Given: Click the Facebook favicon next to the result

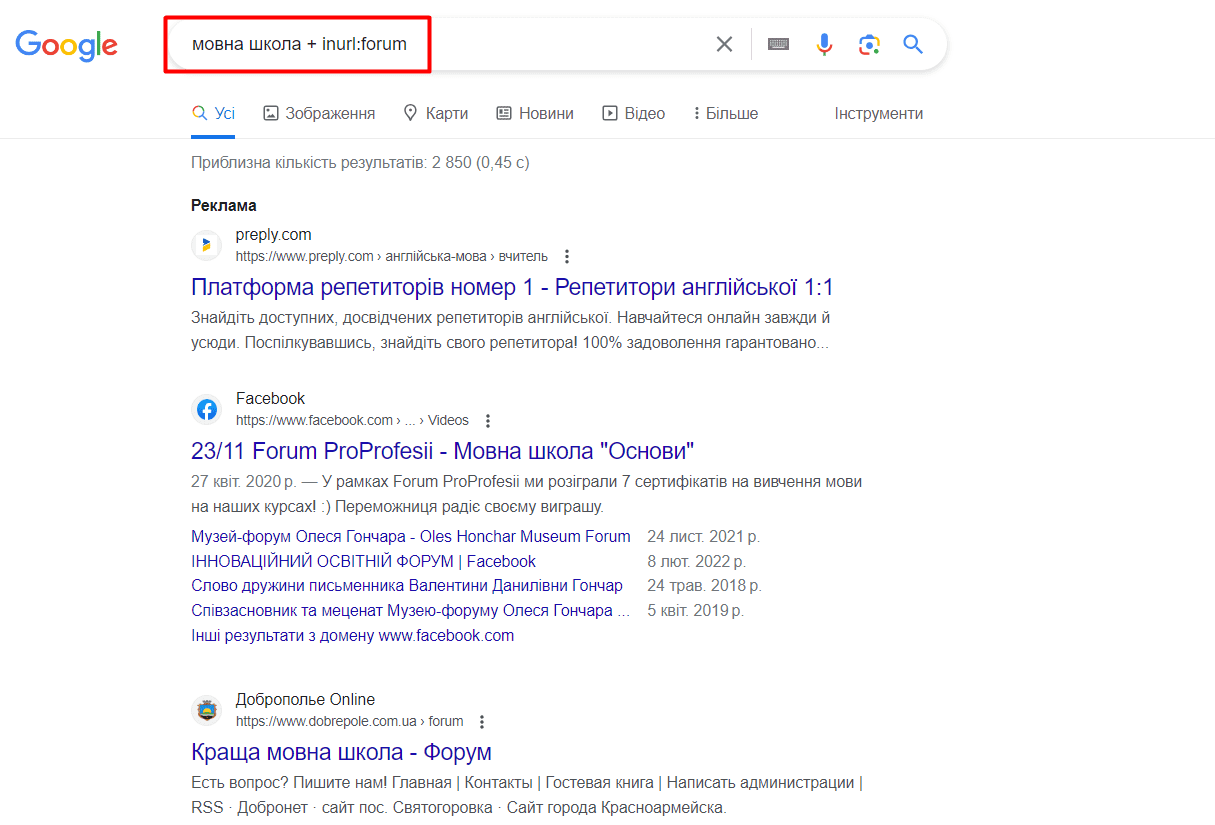Looking at the screenshot, I should pyautogui.click(x=206, y=409).
